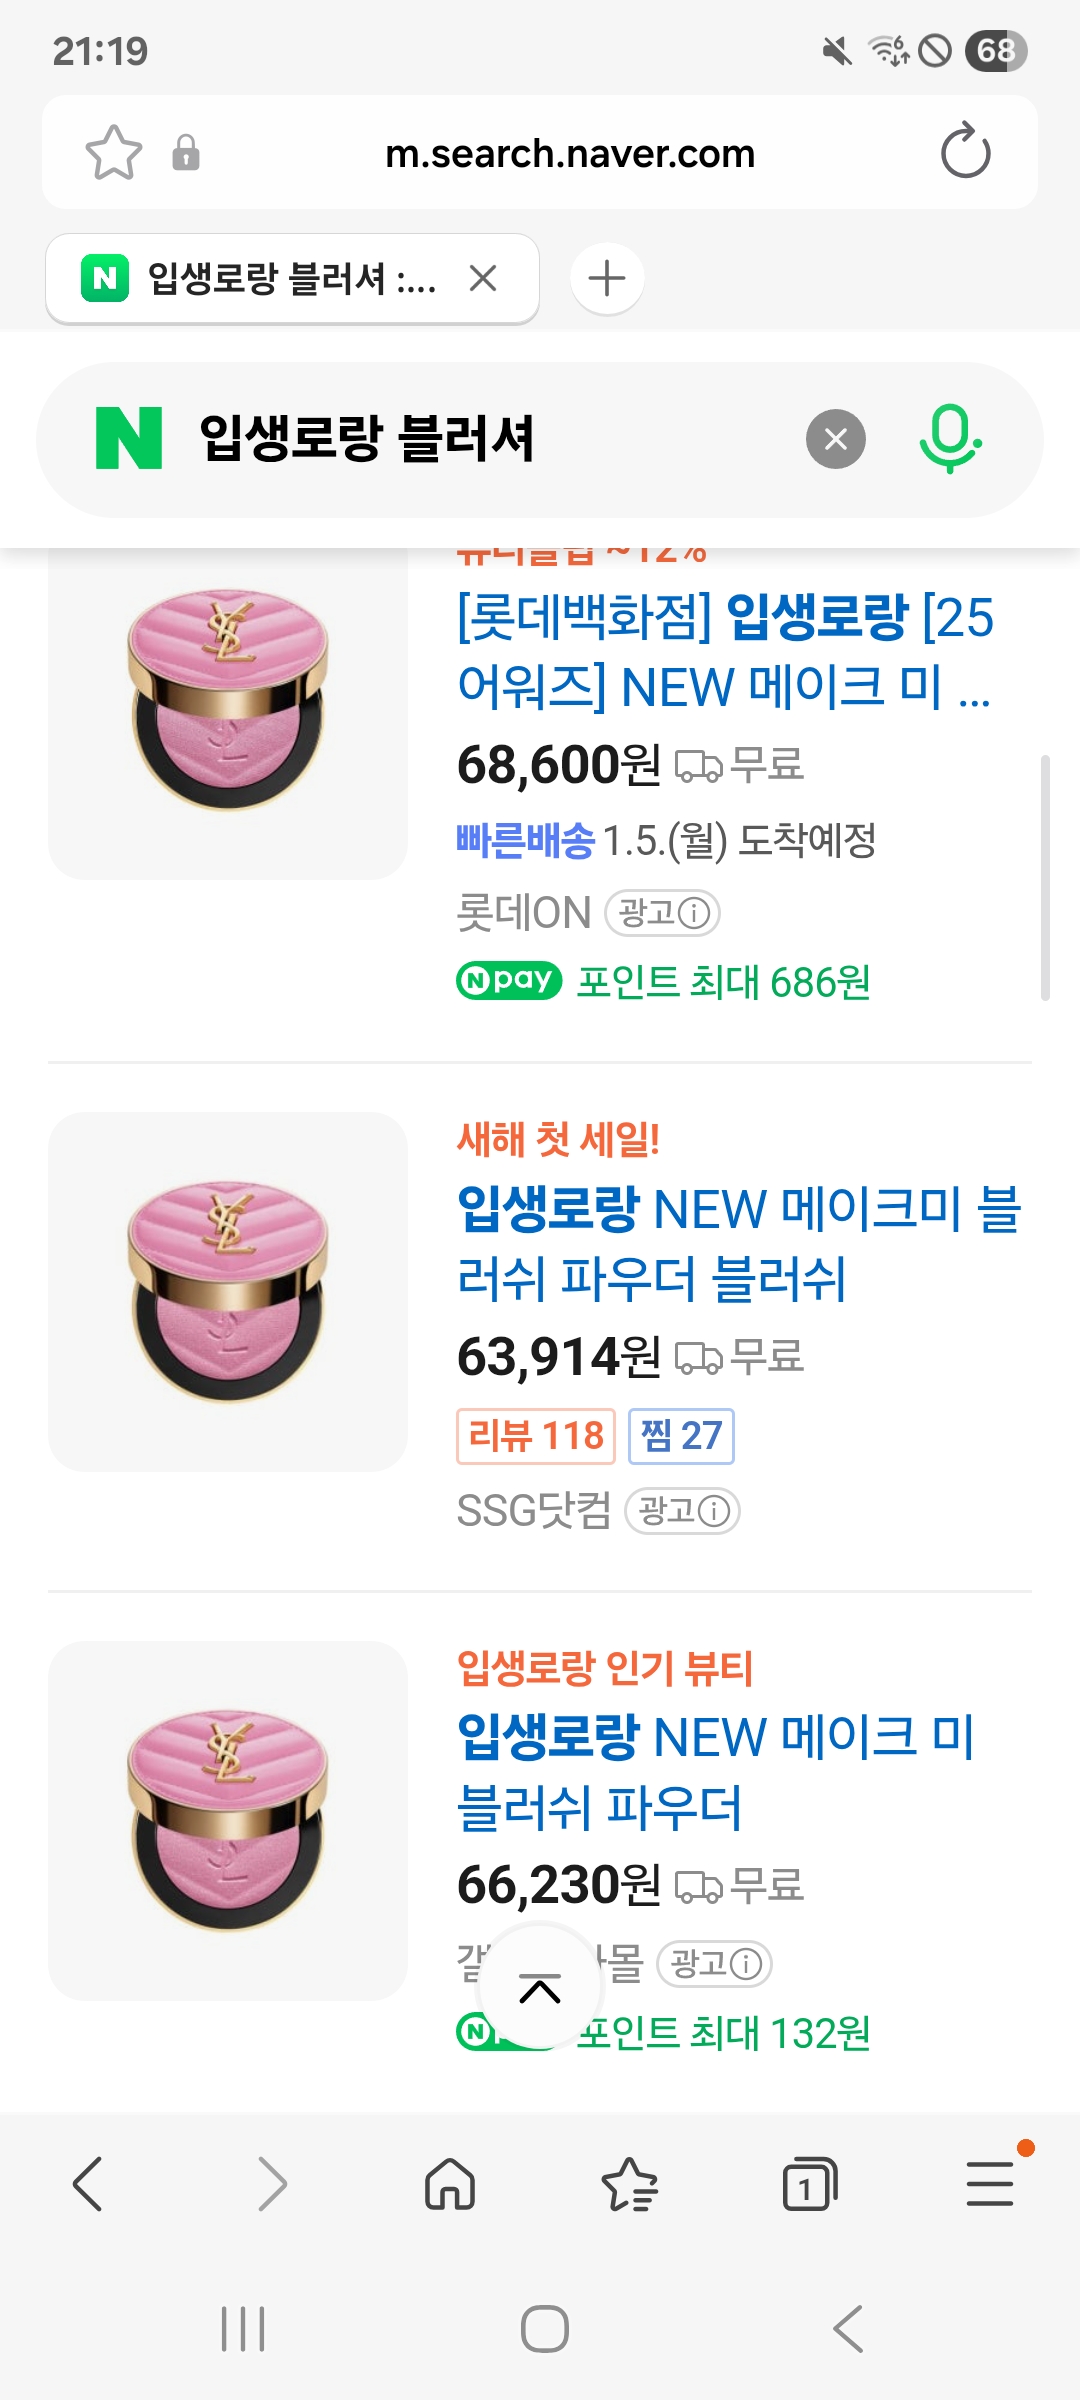Tap the bookmark star in address bar

tap(113, 153)
